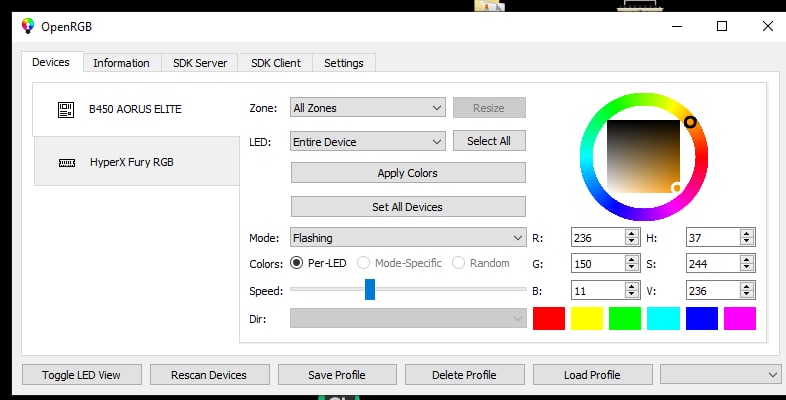Click the Rescan Devices button
786x400 pixels.
[x=210, y=374]
